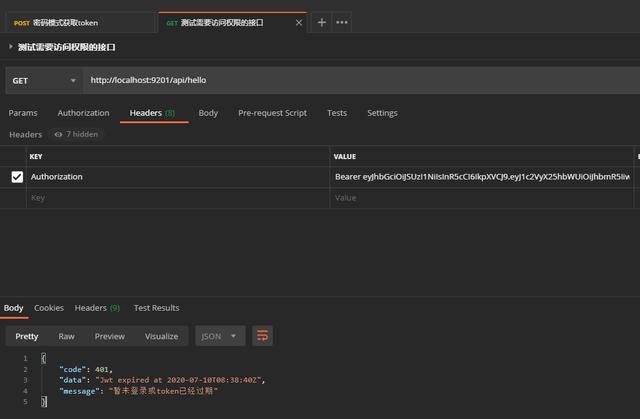Expand the request name disclosure triangle
The width and height of the screenshot is (640, 419).
11,47
